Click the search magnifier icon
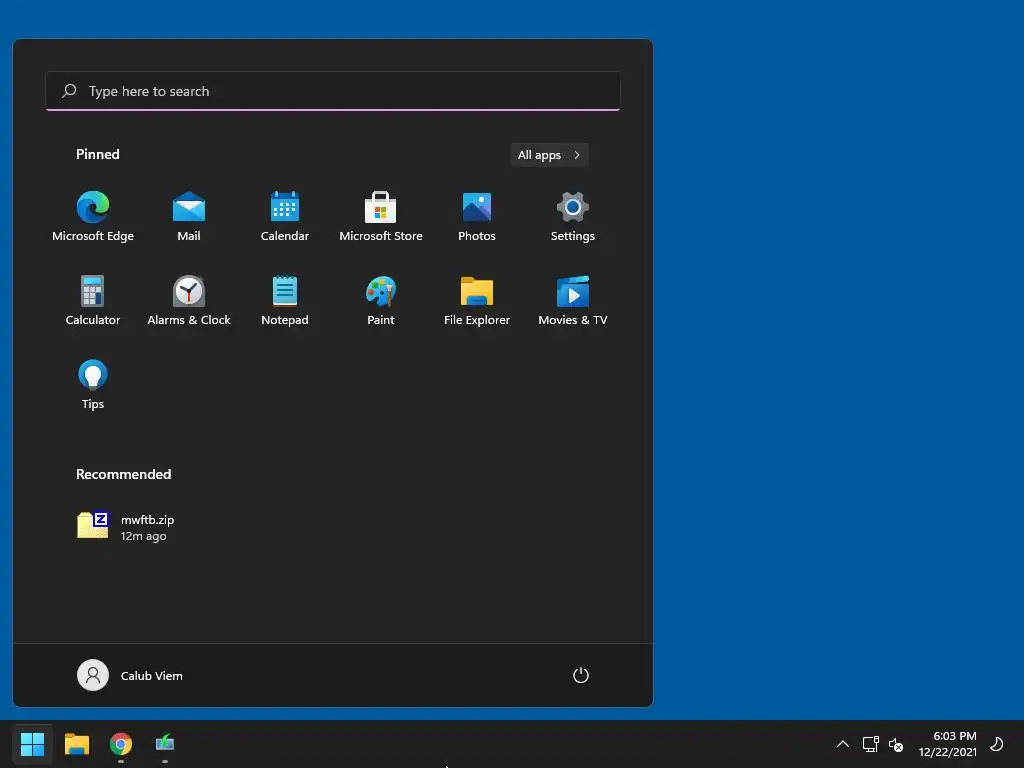The width and height of the screenshot is (1024, 768). (x=69, y=91)
